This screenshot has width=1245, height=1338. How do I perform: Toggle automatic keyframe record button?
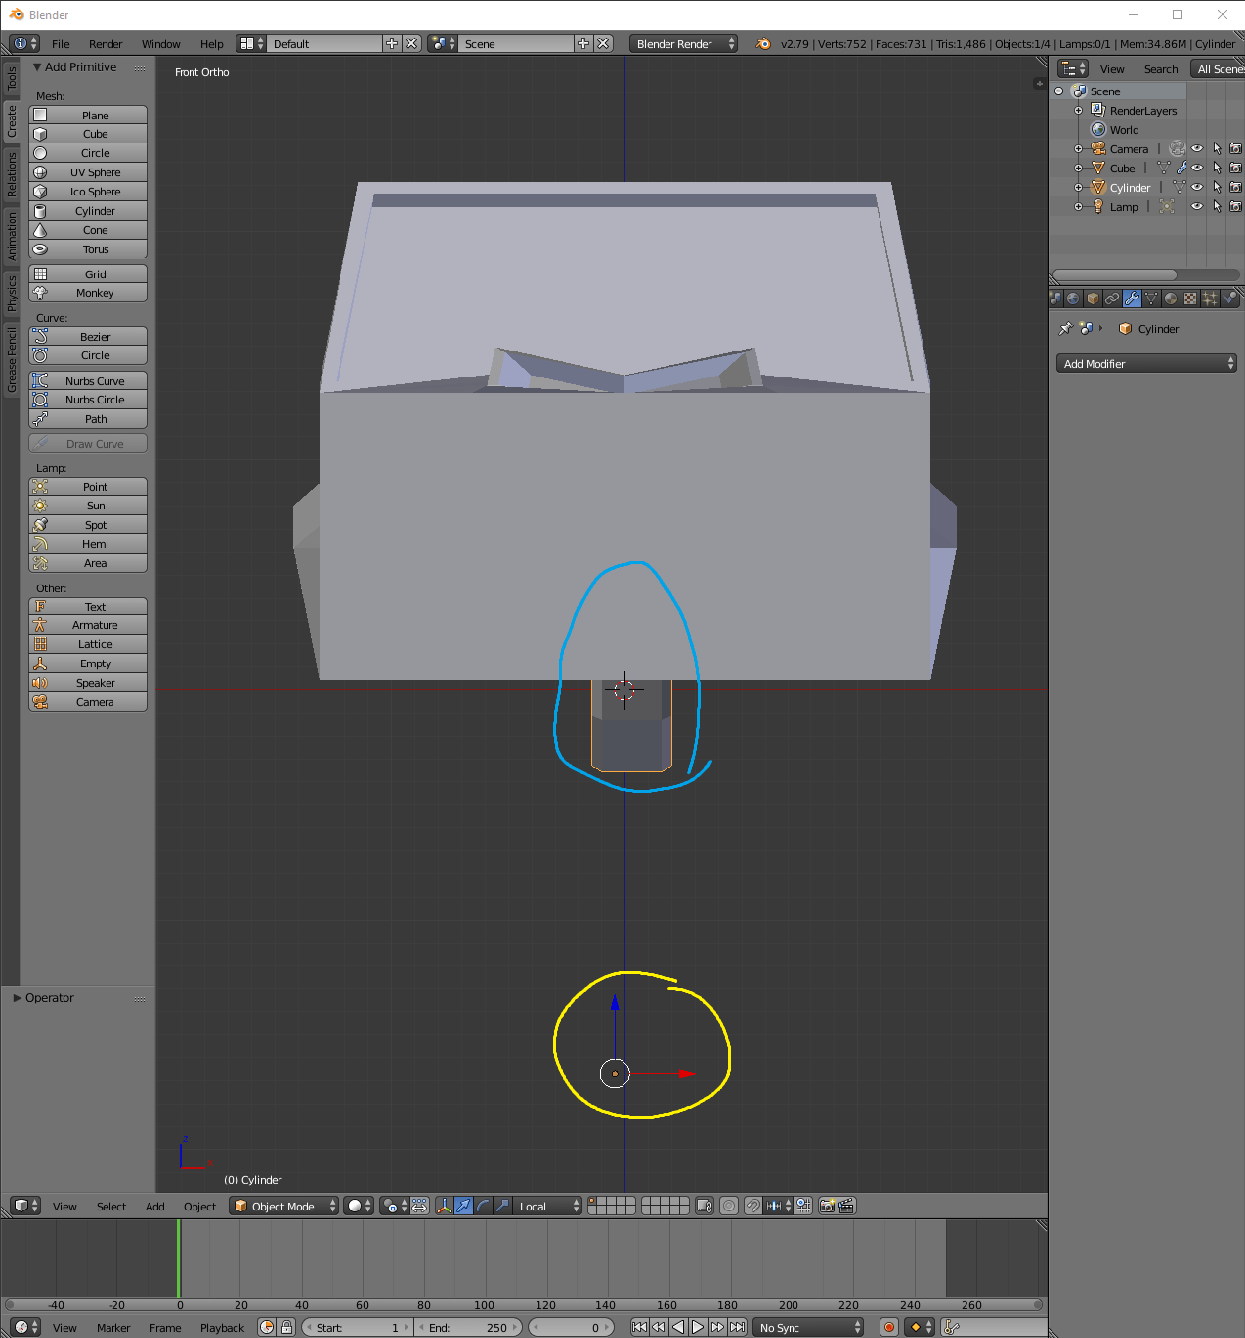[x=889, y=1327]
